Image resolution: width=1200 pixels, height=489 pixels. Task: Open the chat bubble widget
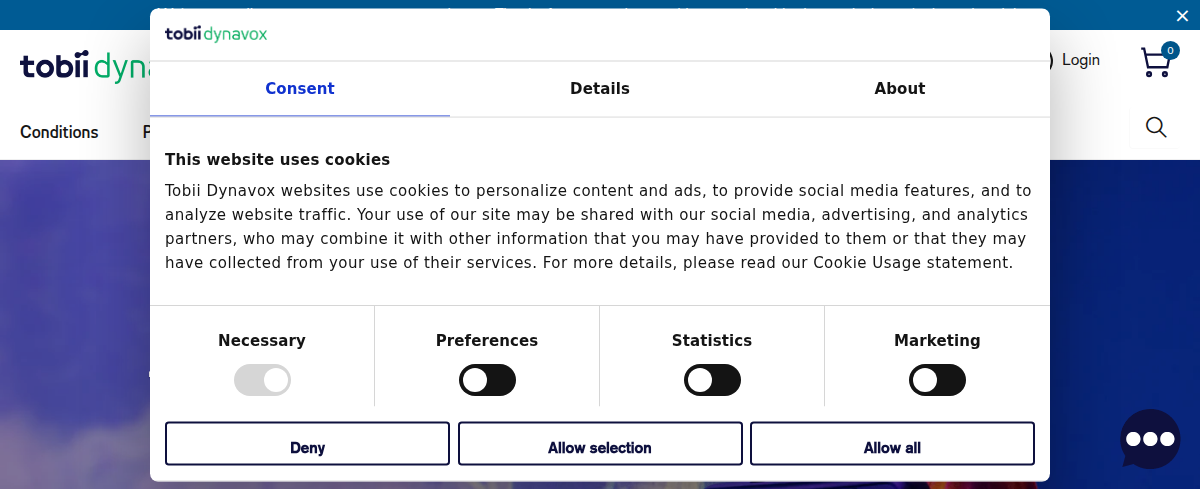(x=1150, y=438)
